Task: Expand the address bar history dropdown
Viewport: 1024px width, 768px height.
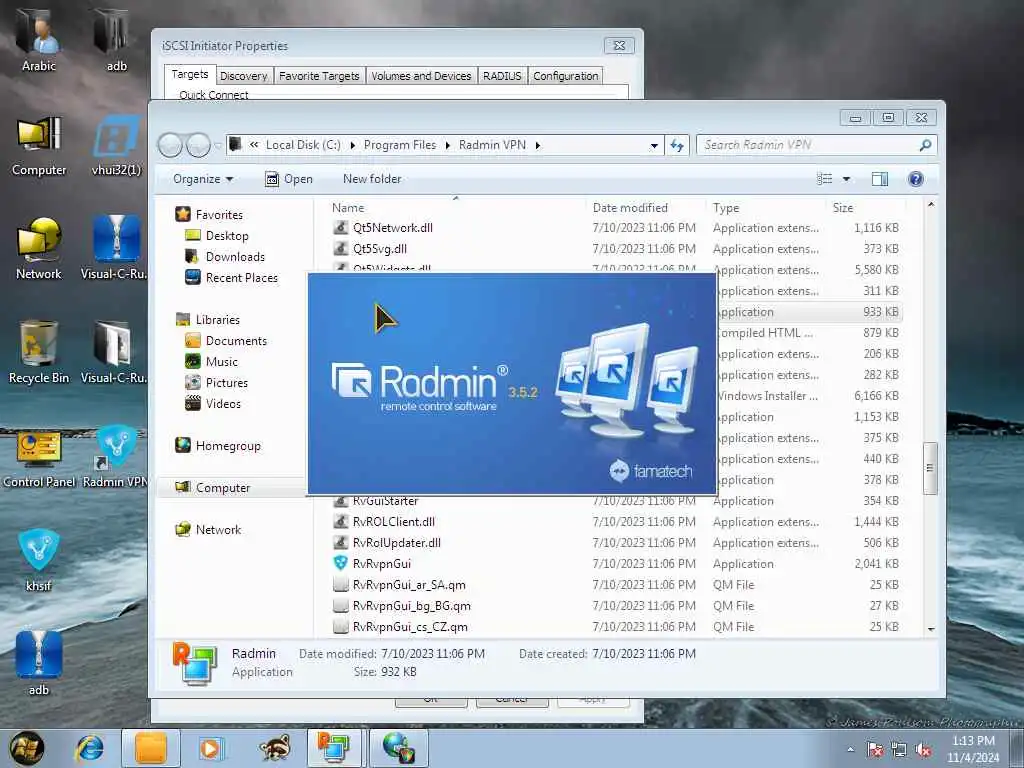Action: click(654, 146)
